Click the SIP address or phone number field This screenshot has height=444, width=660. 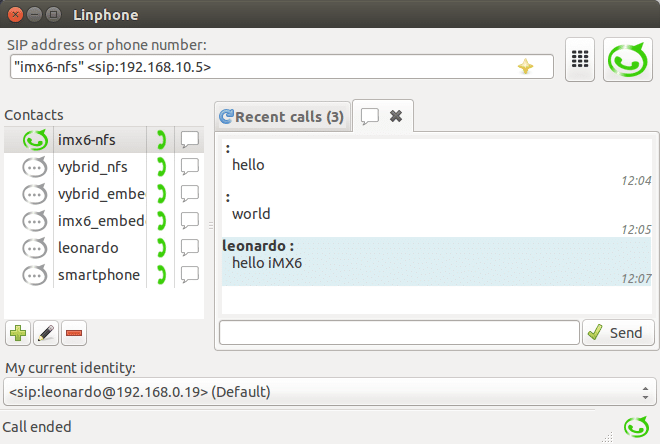point(270,67)
